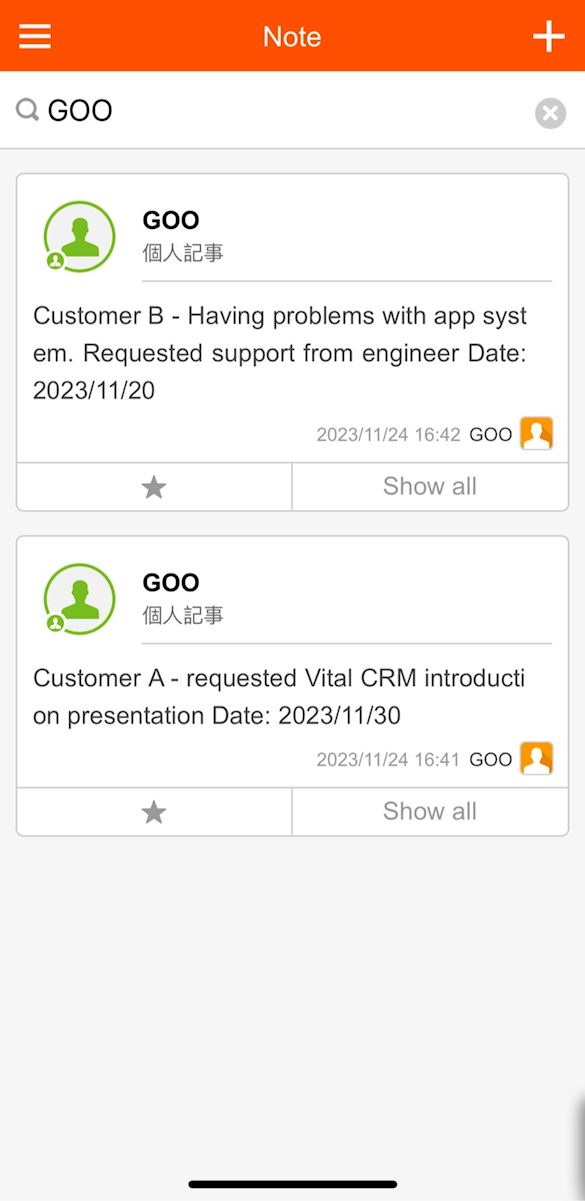Tap the search magnifier icon
585x1201 pixels.
coord(28,110)
